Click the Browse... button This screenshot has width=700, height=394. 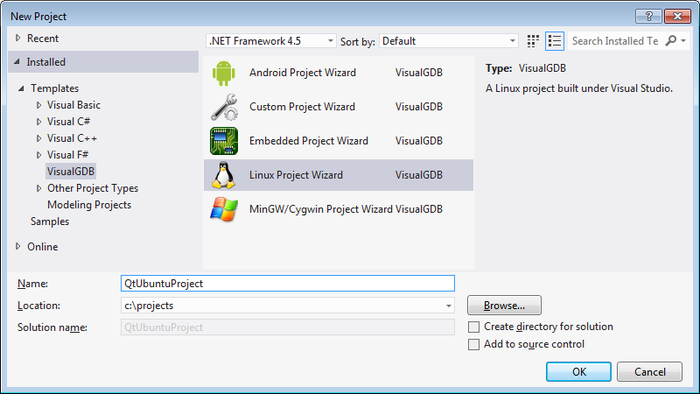[x=504, y=306]
